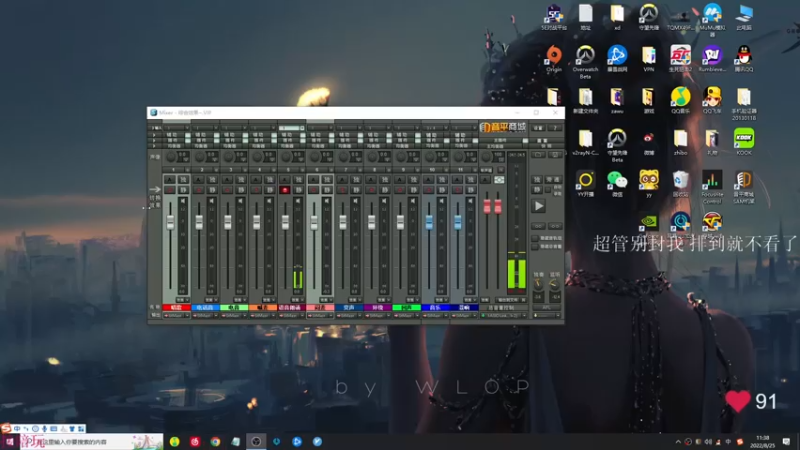Screen dimensions: 800x450
Task: Toggle the mute button on channel 3
Action: (x=241, y=190)
